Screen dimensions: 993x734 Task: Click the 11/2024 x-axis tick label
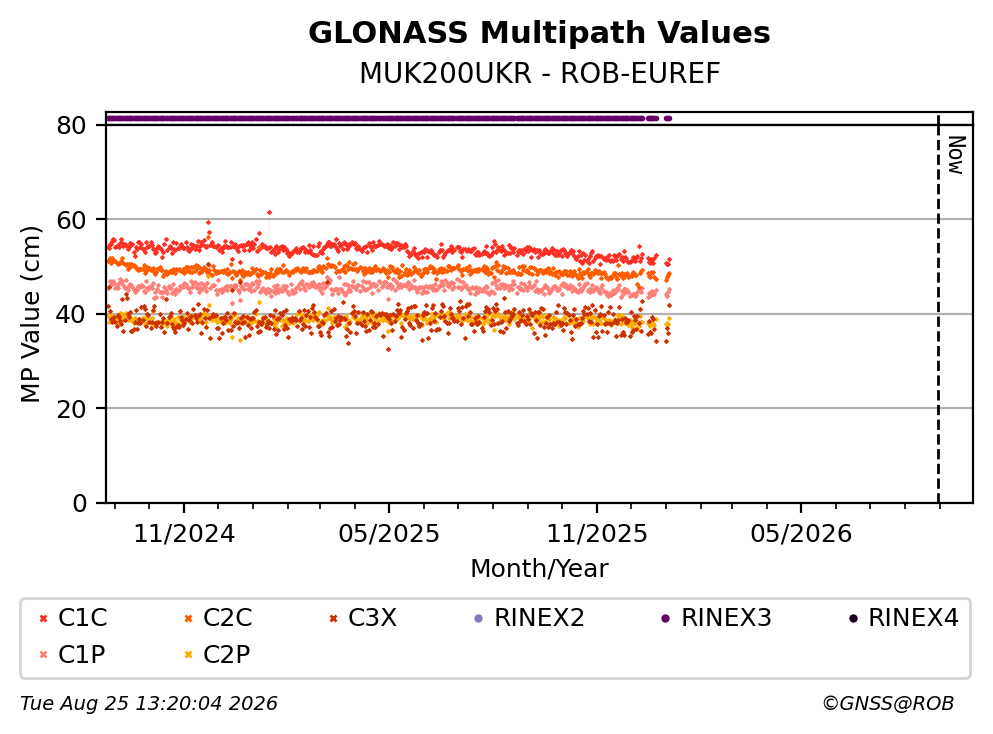(x=184, y=533)
